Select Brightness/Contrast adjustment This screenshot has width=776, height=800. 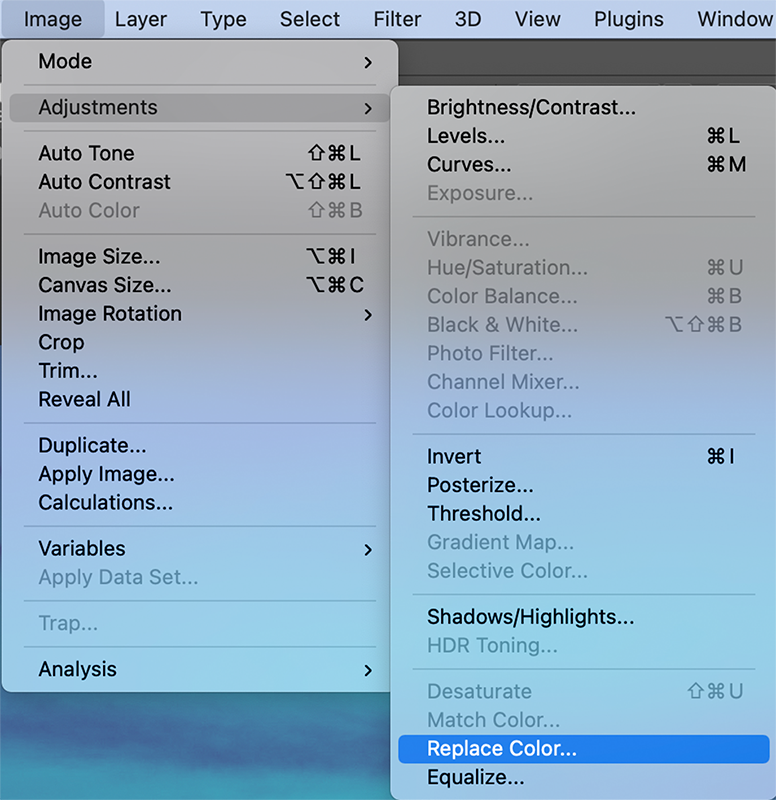click(531, 108)
